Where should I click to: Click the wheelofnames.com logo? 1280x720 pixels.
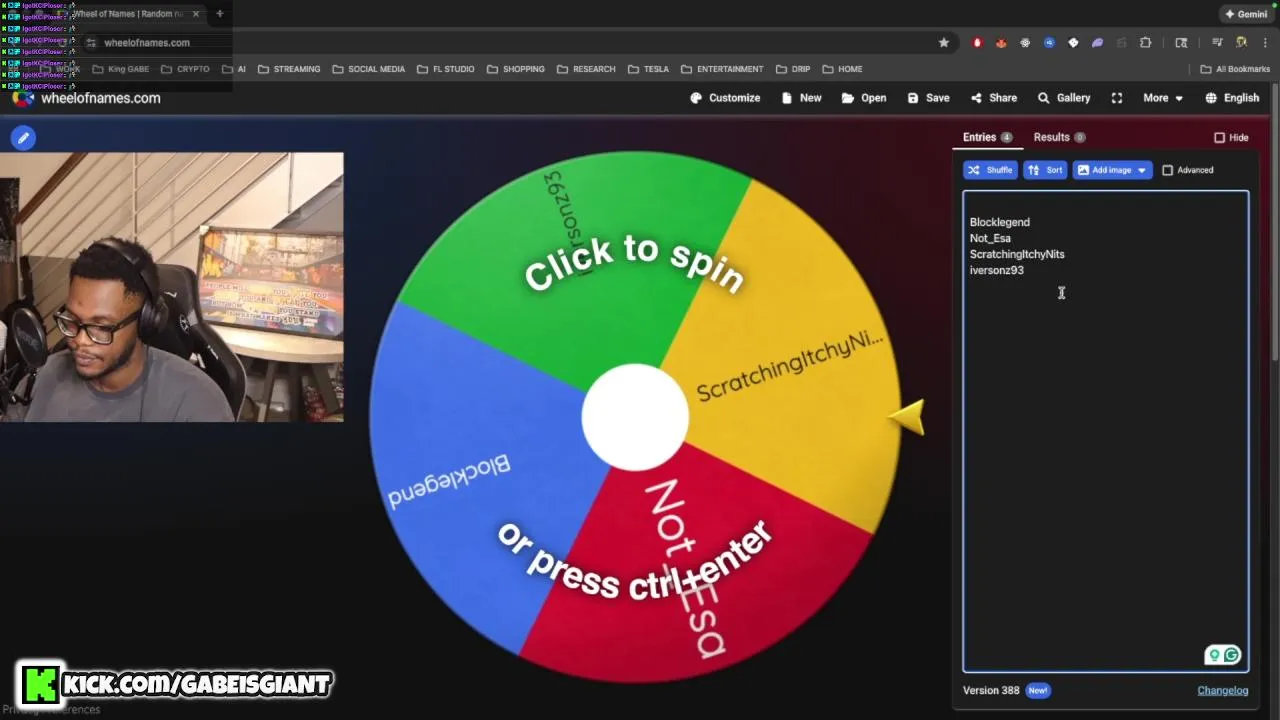(x=86, y=98)
